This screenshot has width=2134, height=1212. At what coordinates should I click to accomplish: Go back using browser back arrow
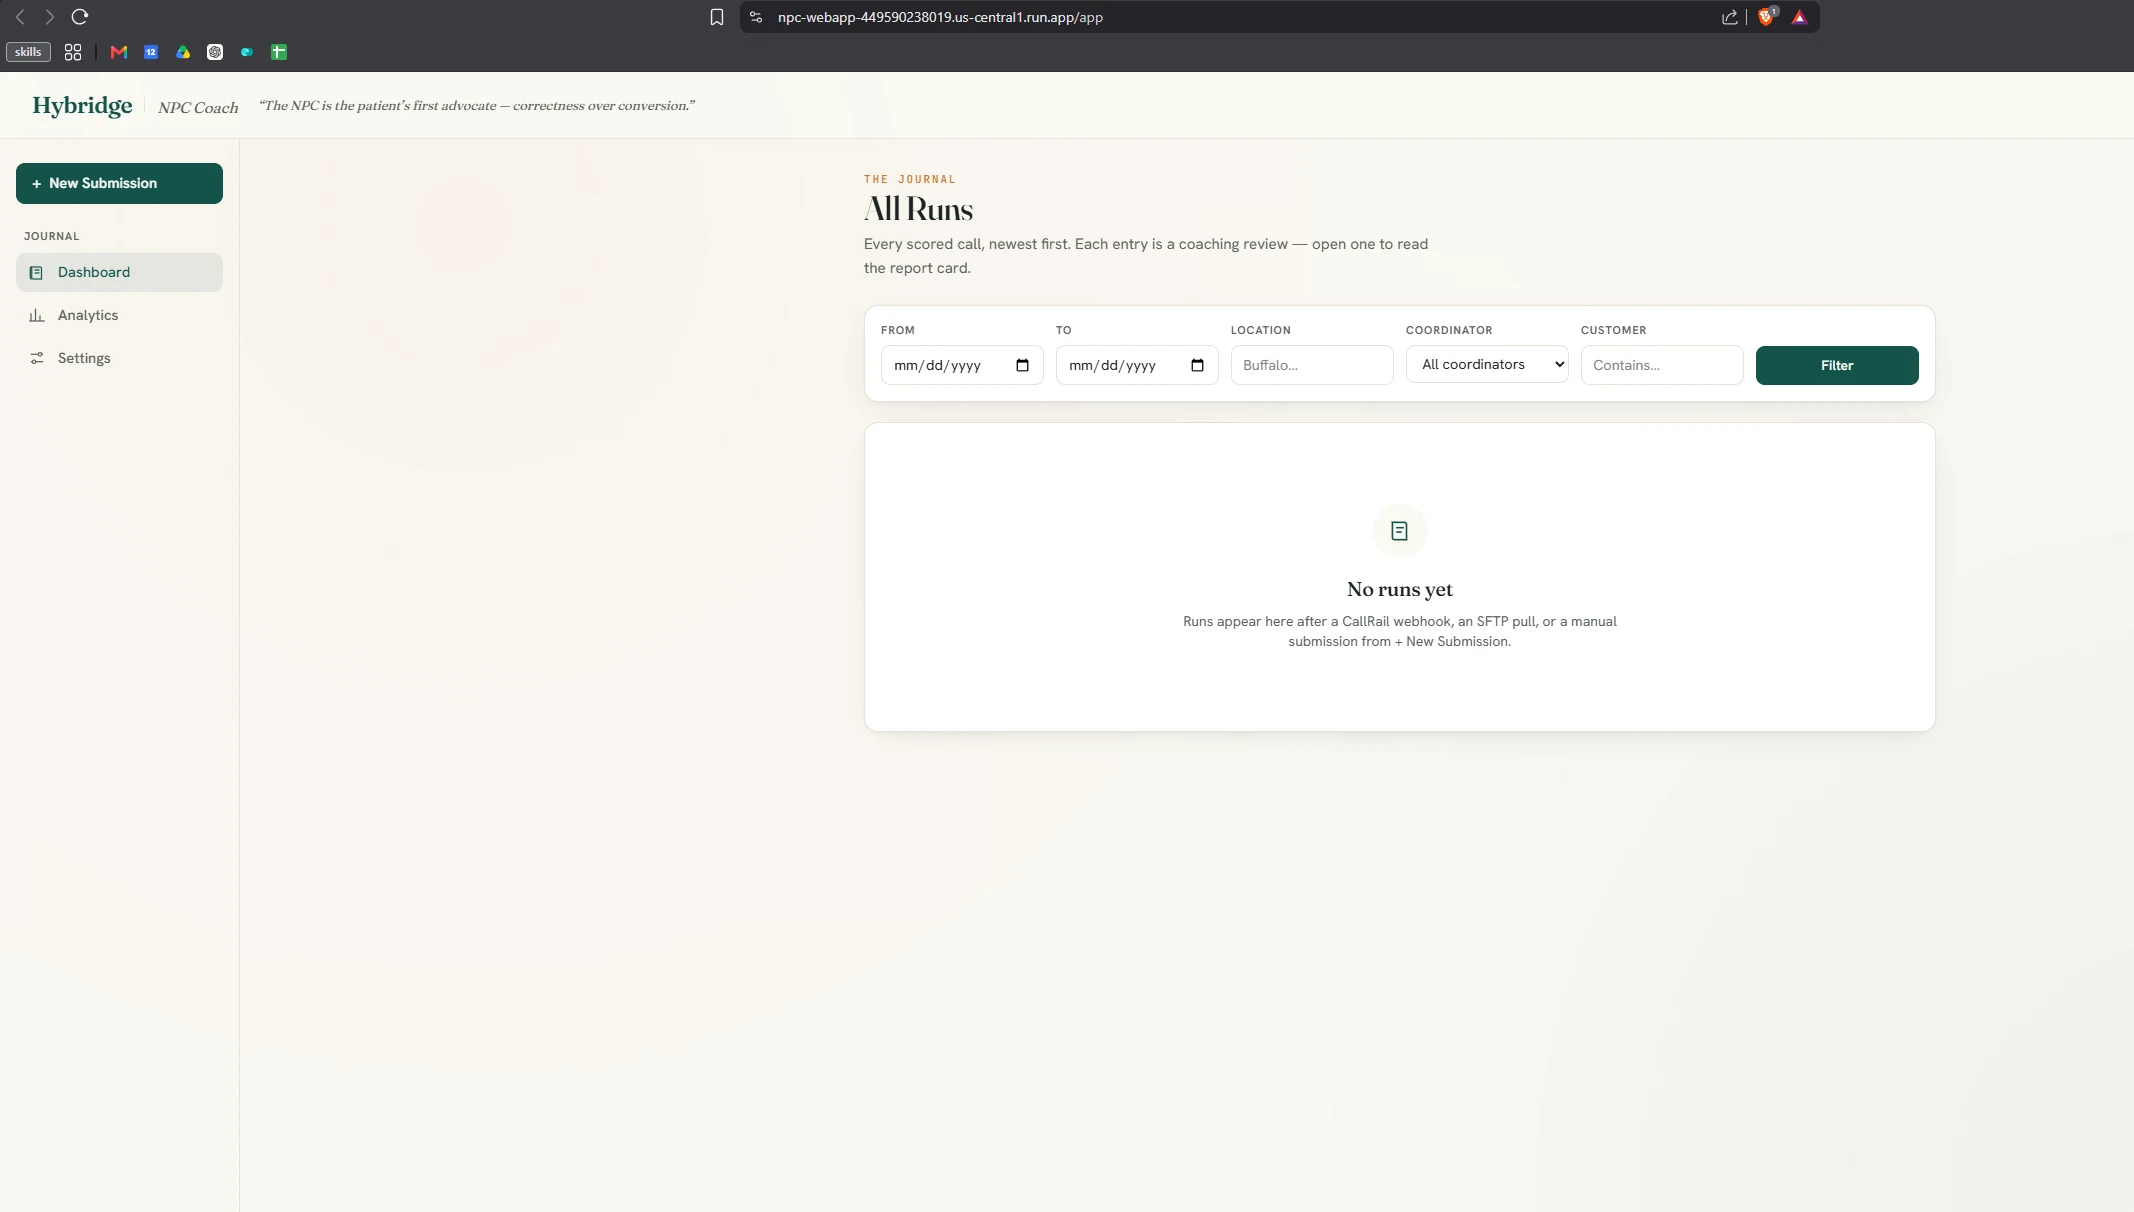(20, 17)
